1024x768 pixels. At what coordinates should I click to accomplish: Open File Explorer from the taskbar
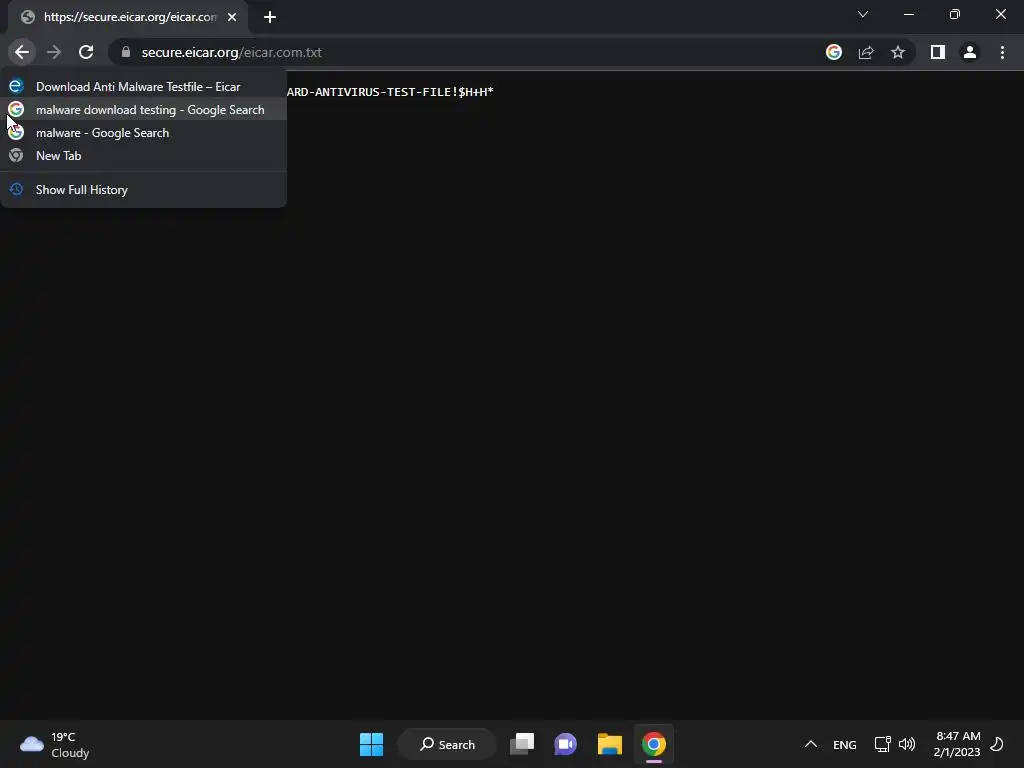[609, 744]
